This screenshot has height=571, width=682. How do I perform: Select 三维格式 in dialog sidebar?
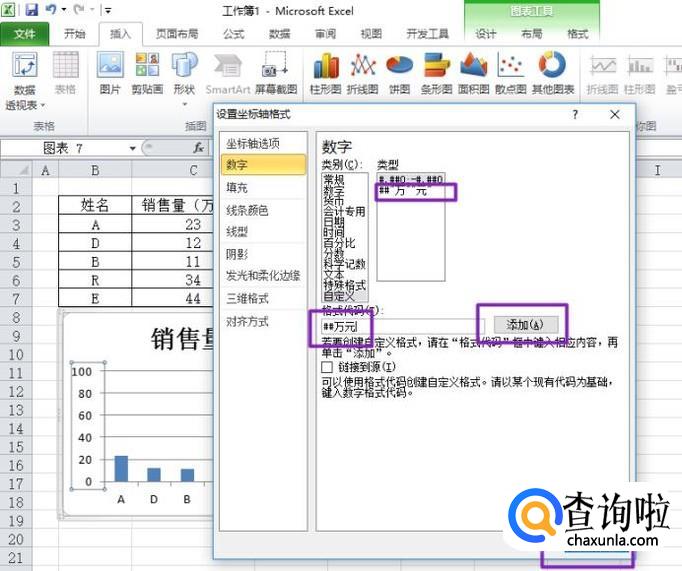pyautogui.click(x=263, y=298)
